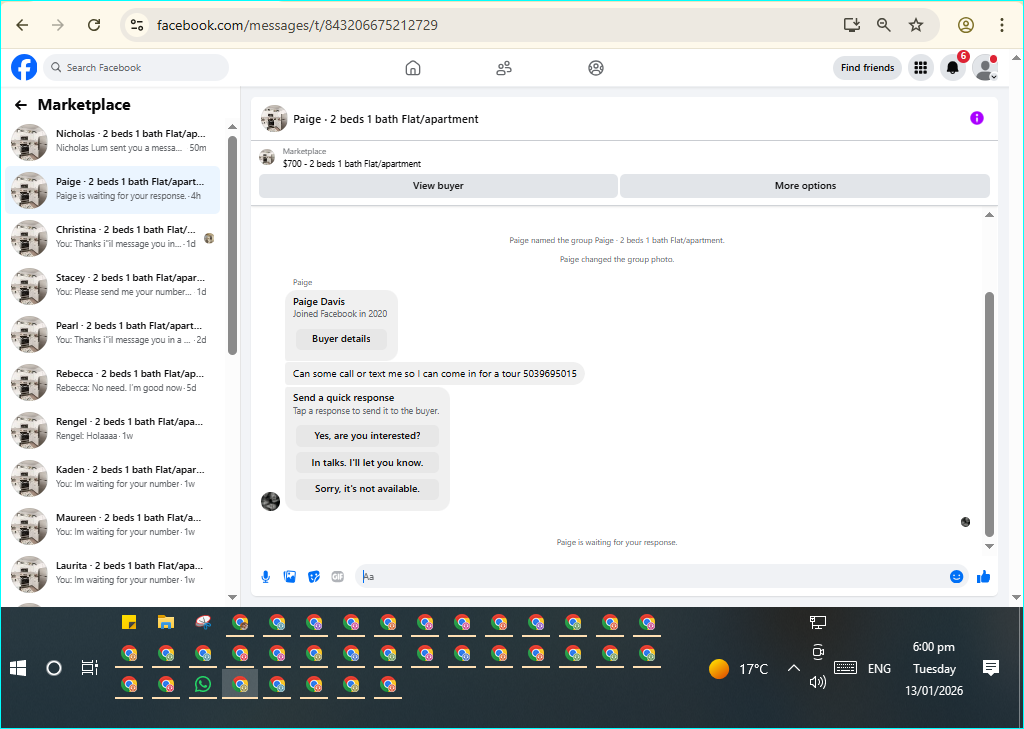
Task: Open Laurita conversation in the list
Action: [x=113, y=574]
